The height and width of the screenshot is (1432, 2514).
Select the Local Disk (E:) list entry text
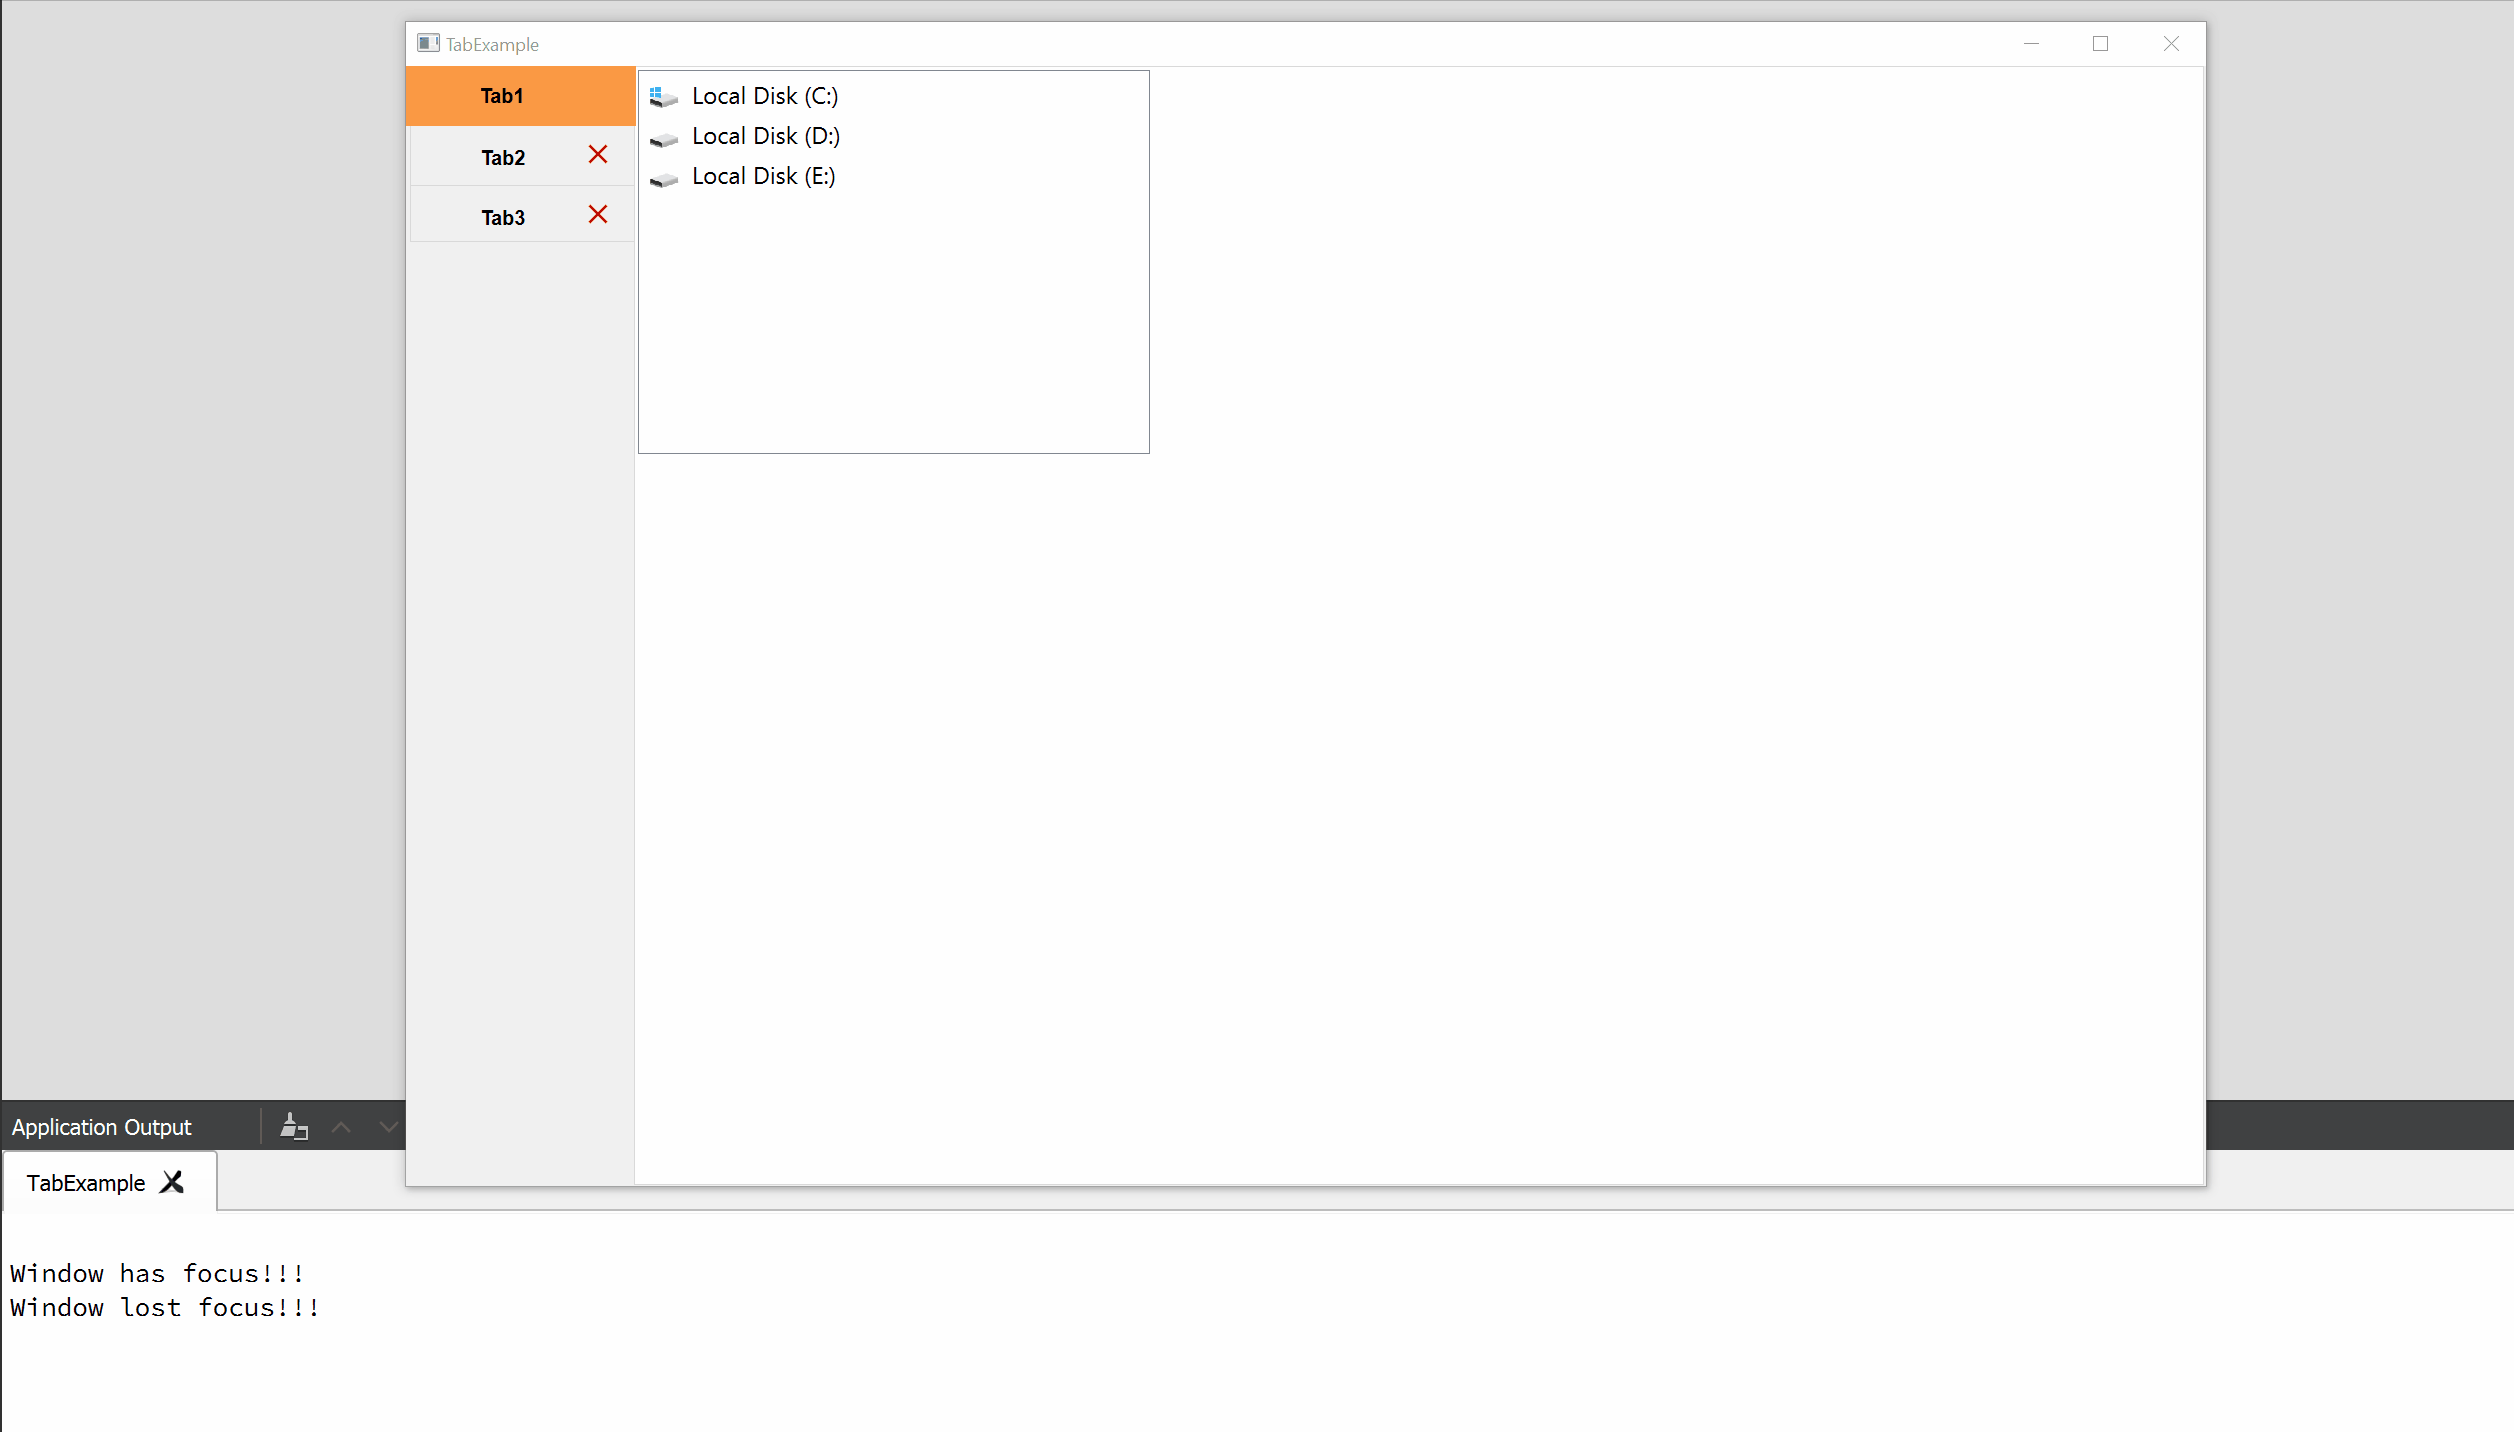[763, 176]
